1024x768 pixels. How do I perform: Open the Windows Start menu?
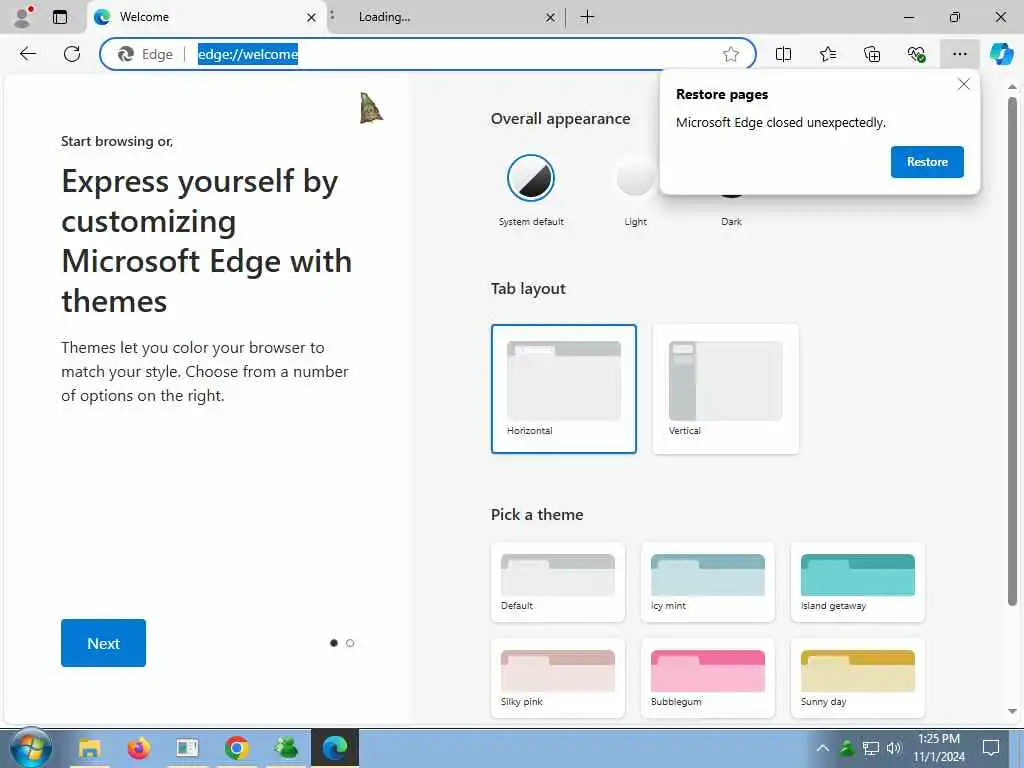click(x=31, y=748)
